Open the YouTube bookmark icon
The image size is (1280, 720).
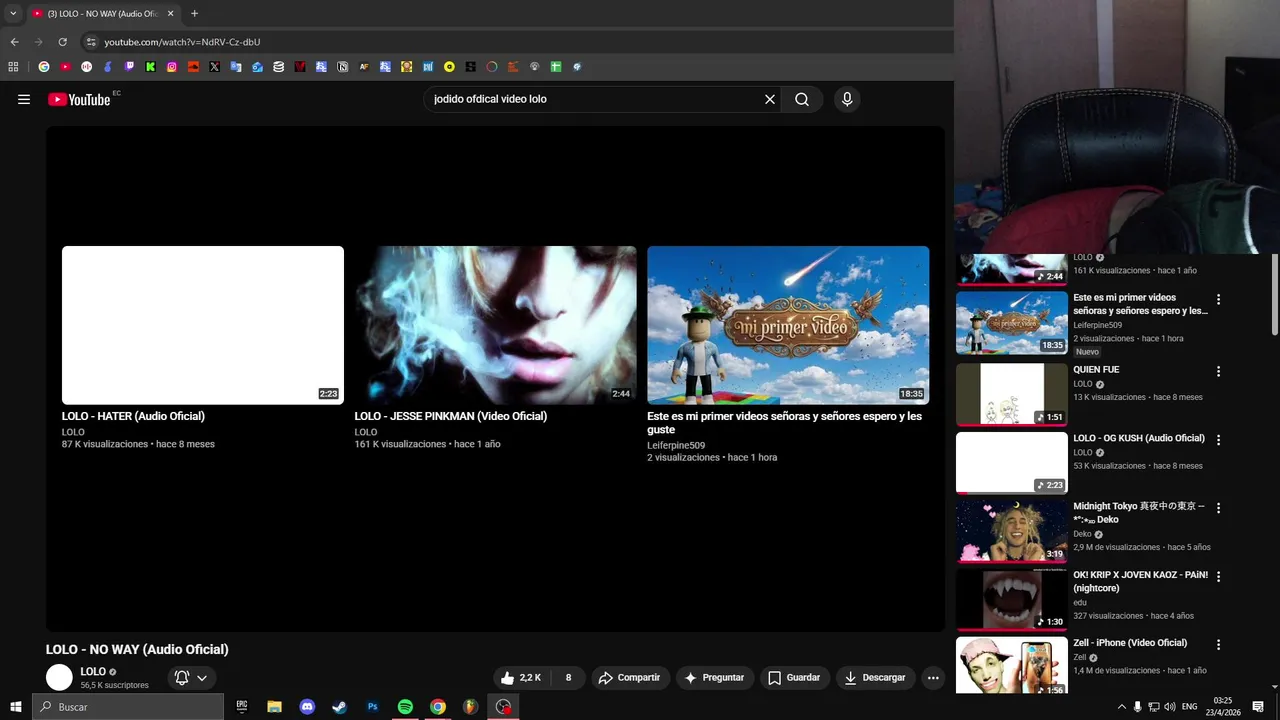(65, 67)
